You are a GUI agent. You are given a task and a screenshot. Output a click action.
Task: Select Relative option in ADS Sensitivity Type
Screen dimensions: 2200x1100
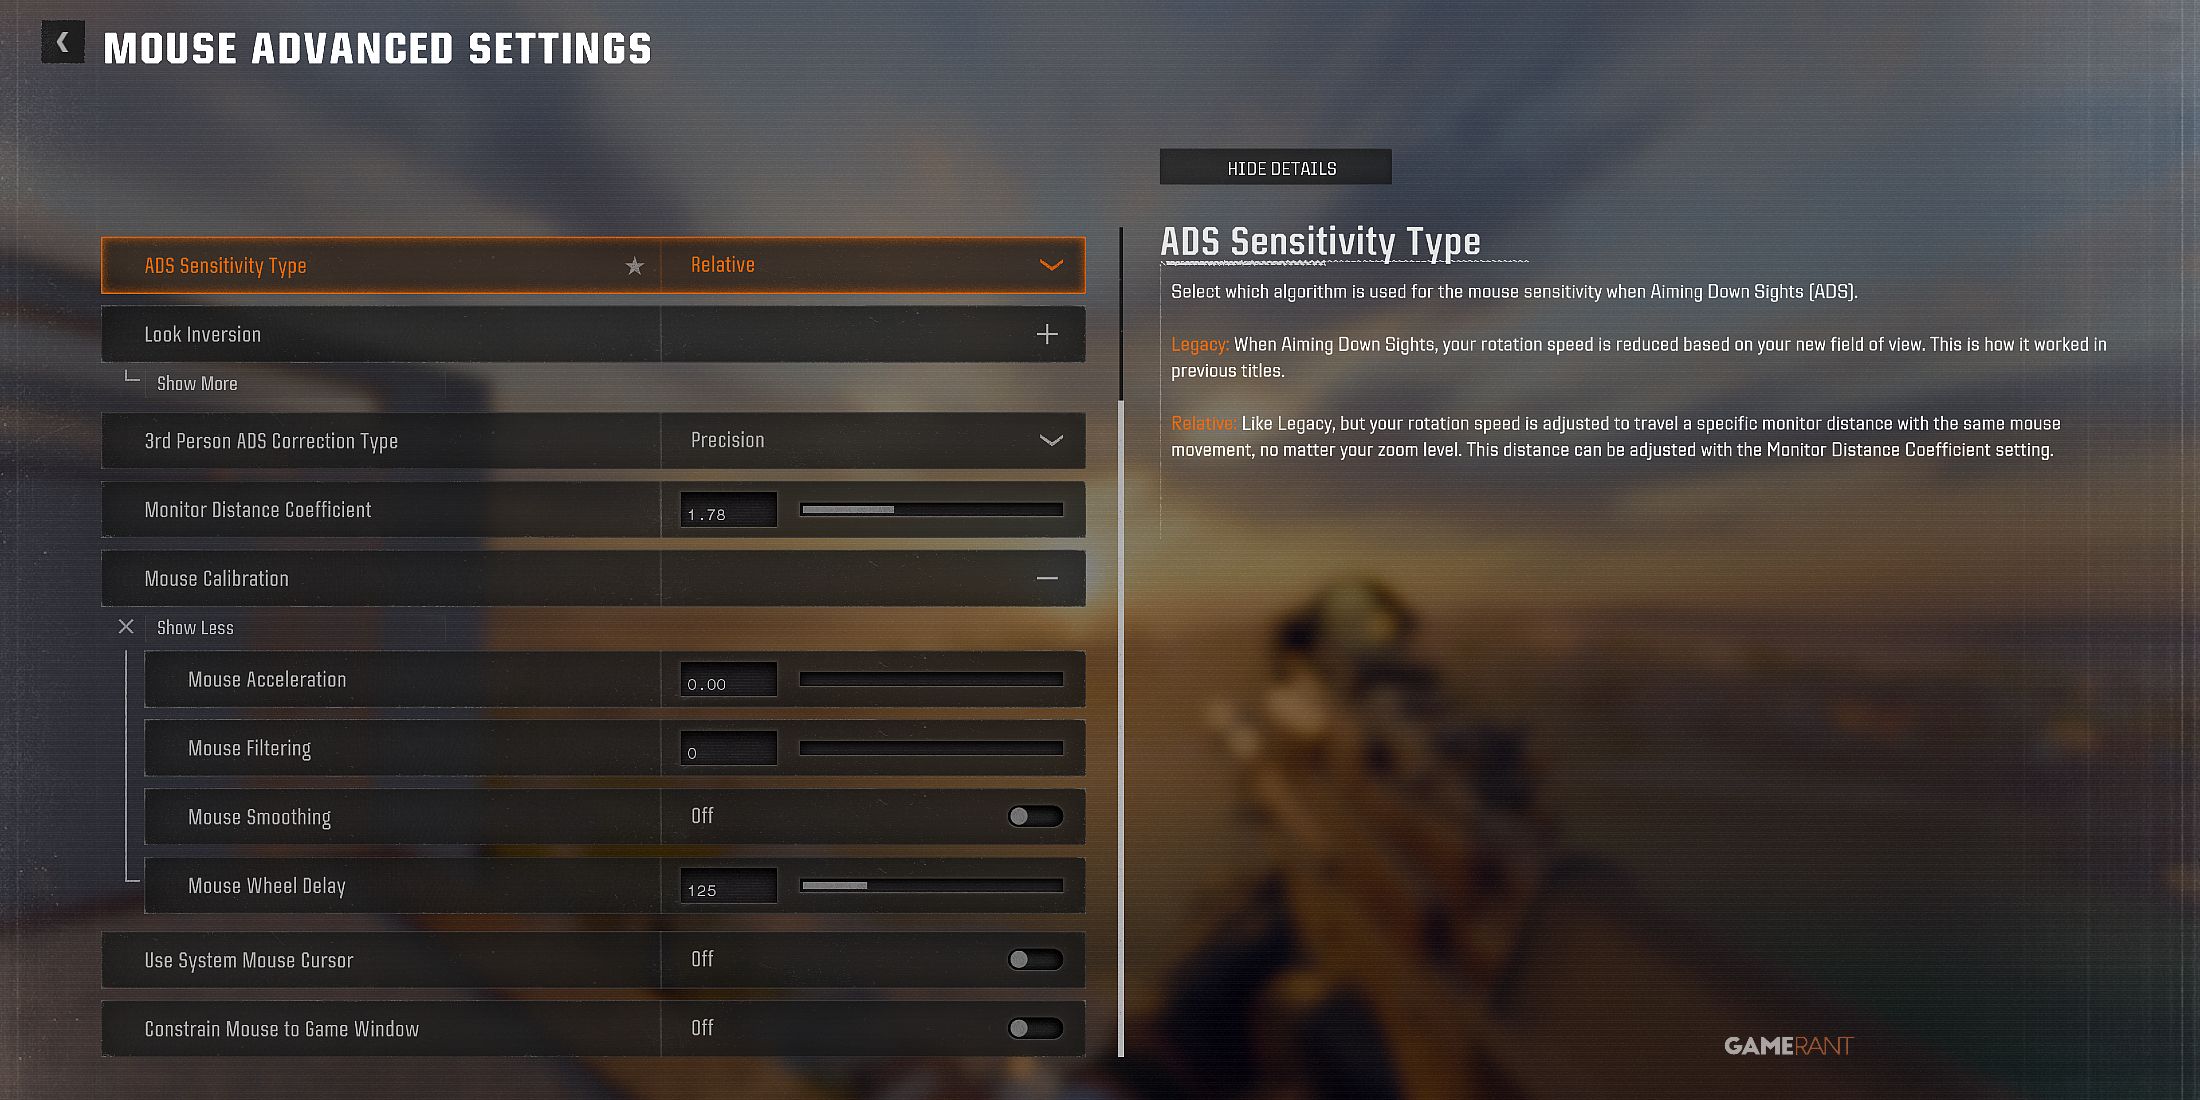(868, 265)
